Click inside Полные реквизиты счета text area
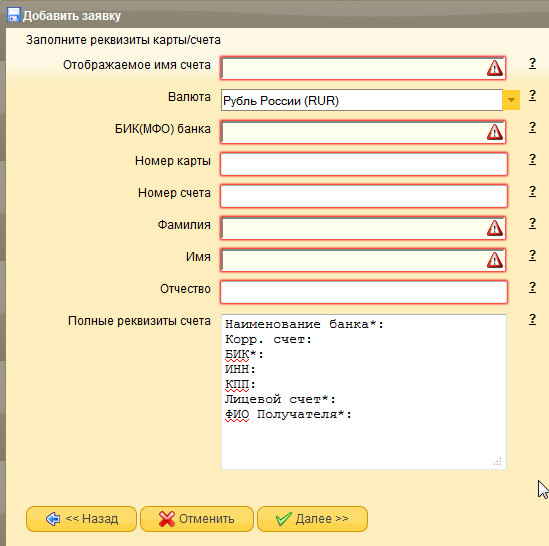The image size is (549, 546). pos(364,392)
